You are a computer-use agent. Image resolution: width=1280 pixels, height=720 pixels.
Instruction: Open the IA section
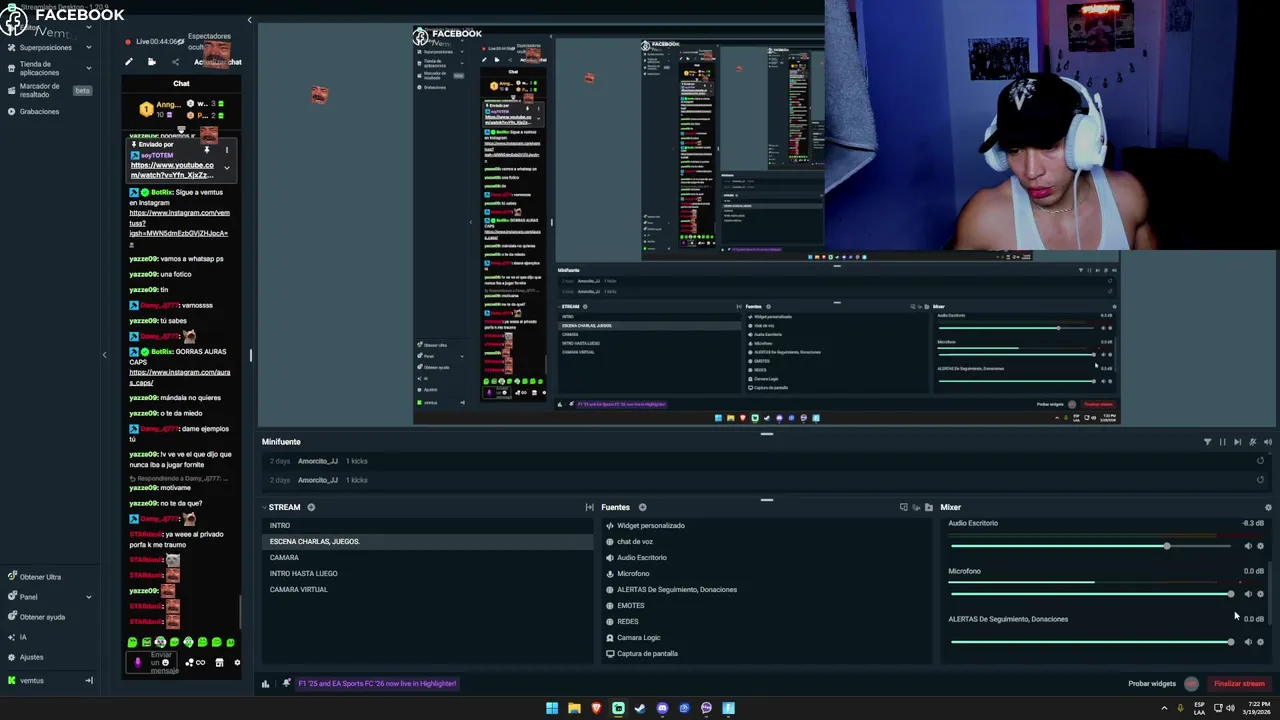23,637
